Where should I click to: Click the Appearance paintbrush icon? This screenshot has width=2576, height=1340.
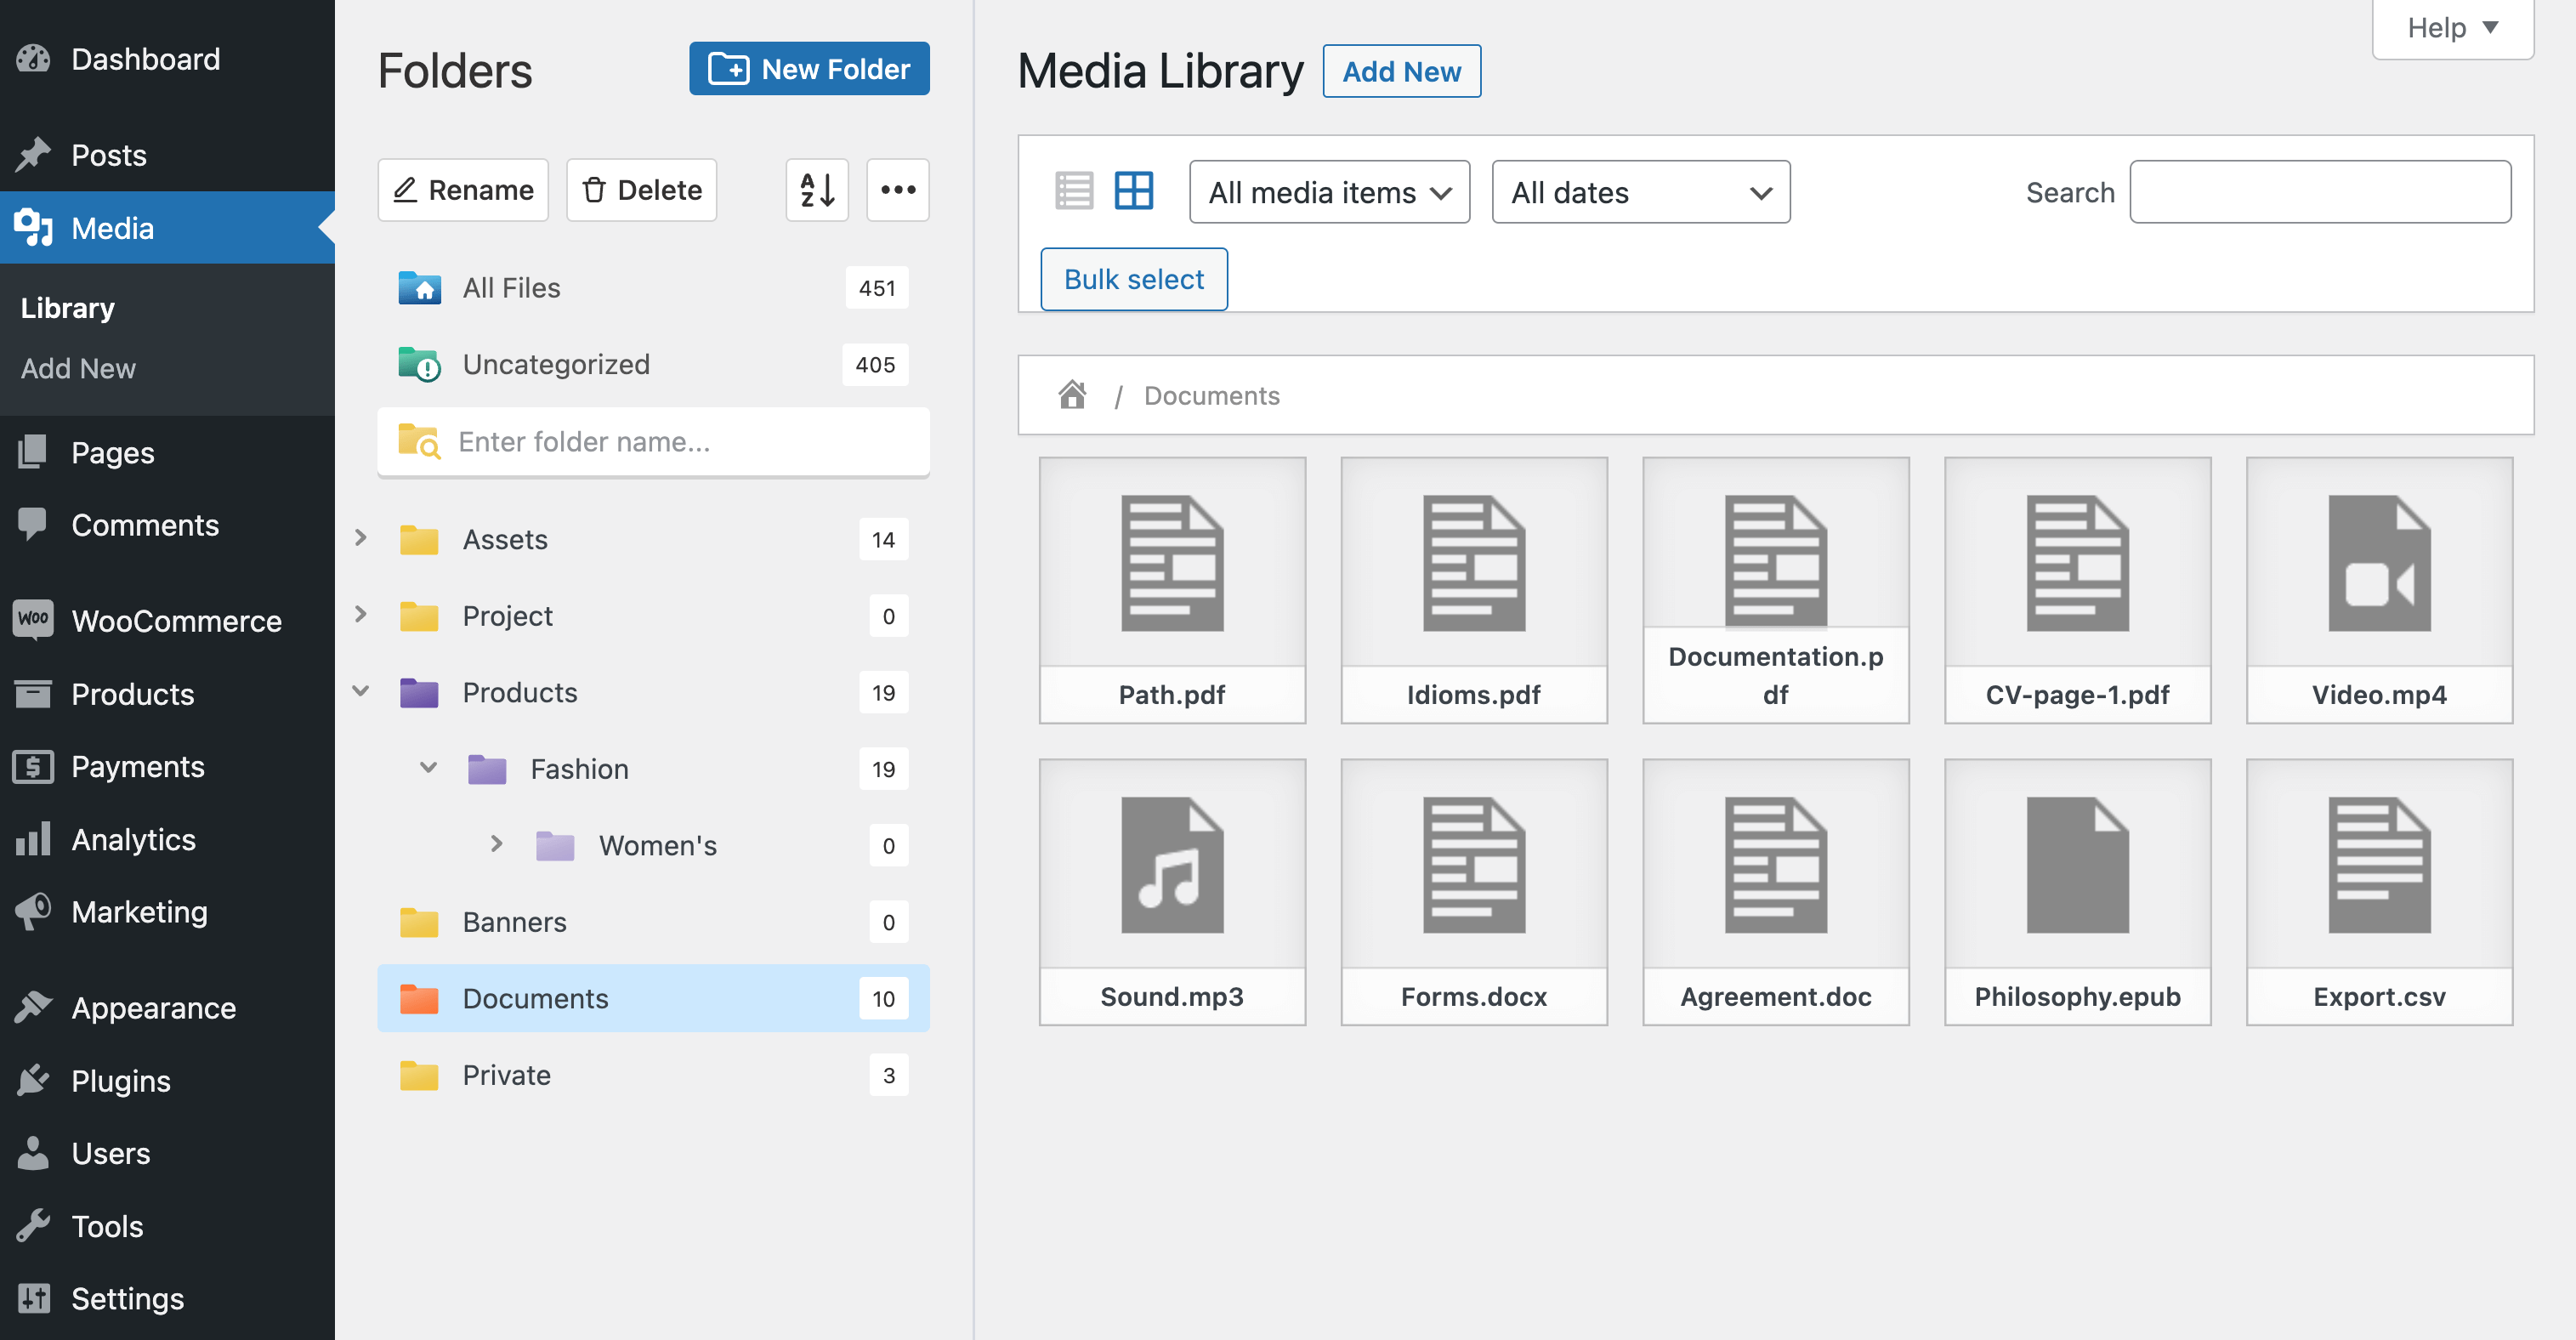point(33,1007)
